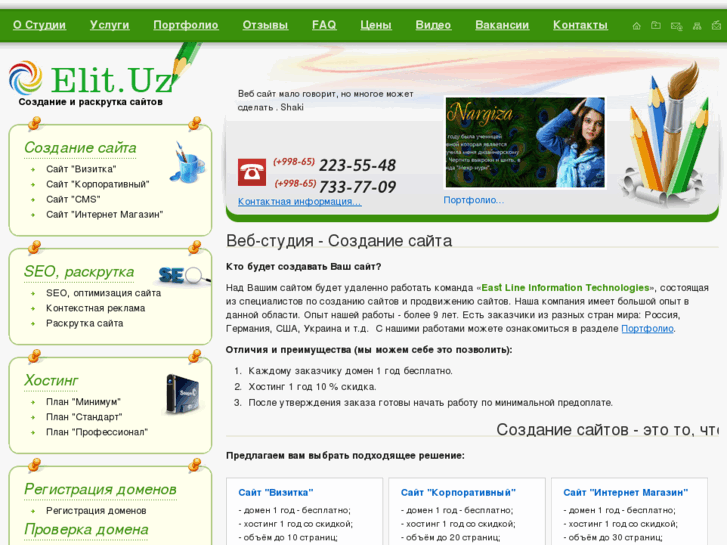Click the Проверка домена heading
This screenshot has width=727, height=545.
pyautogui.click(x=86, y=530)
